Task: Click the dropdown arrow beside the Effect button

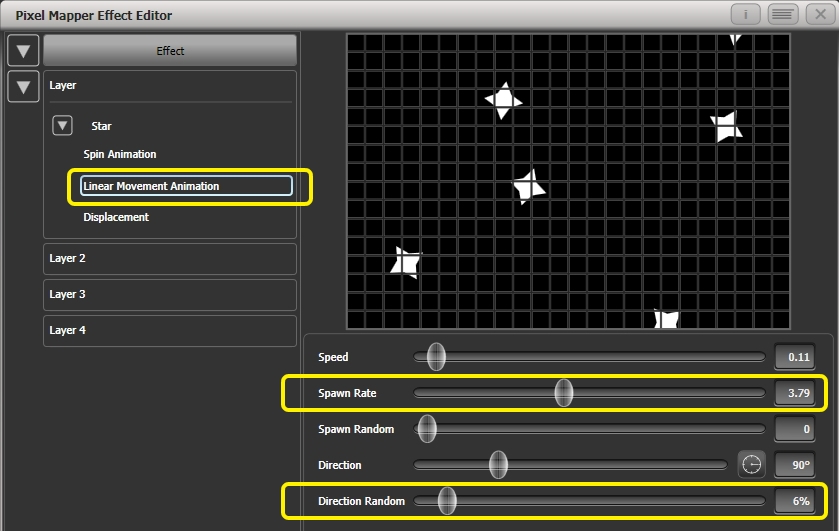Action: point(23,51)
